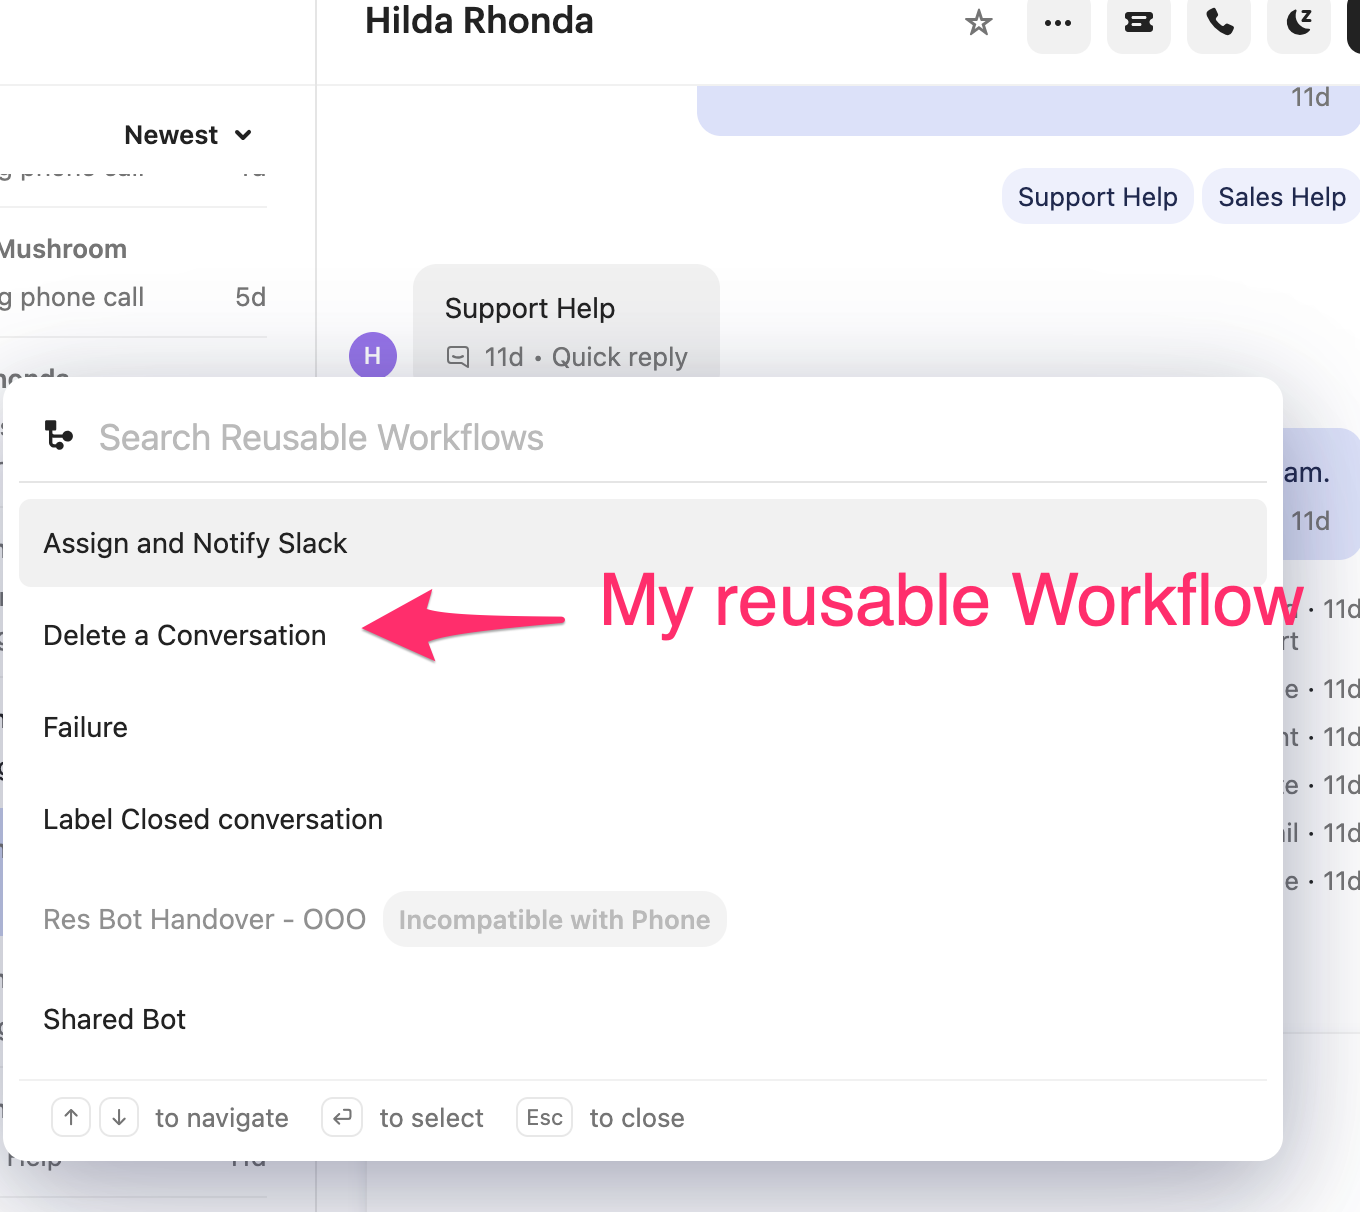The height and width of the screenshot is (1212, 1360).
Task: Star the Hilda Rhonda conversation
Action: point(978,22)
